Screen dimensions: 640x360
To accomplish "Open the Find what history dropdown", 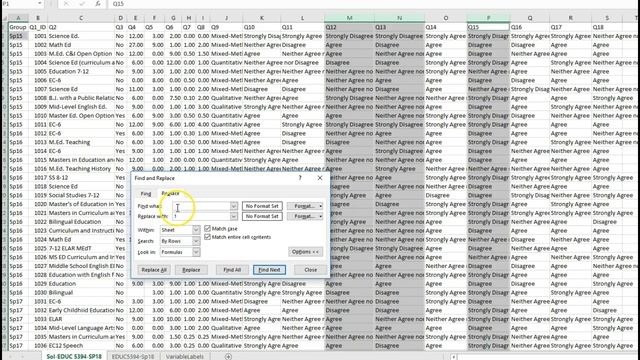I will tap(233, 206).
